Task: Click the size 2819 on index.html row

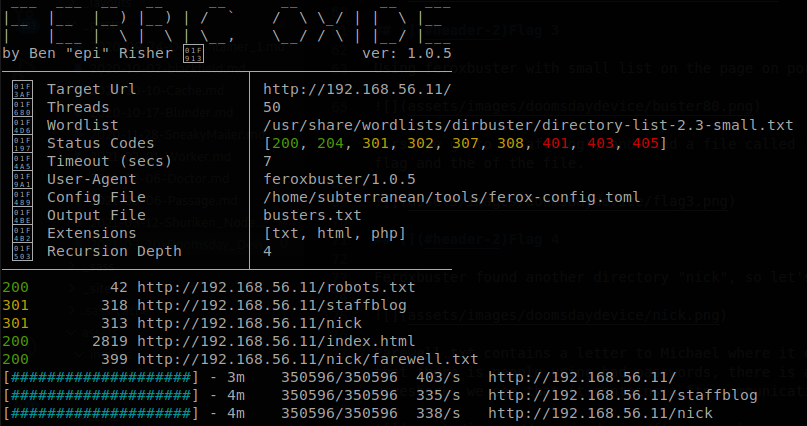Action: click(x=110, y=341)
